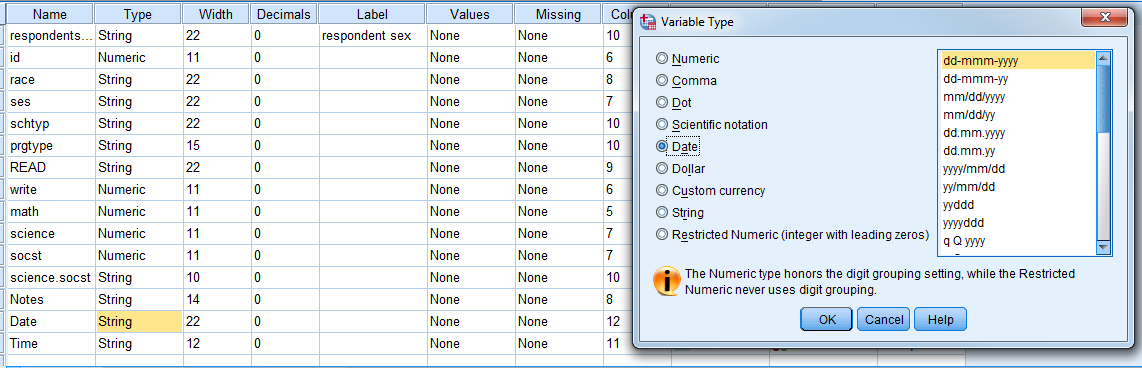Image resolution: width=1142 pixels, height=368 pixels.
Task: Select the yyyyddd date format
Action: 1018,223
